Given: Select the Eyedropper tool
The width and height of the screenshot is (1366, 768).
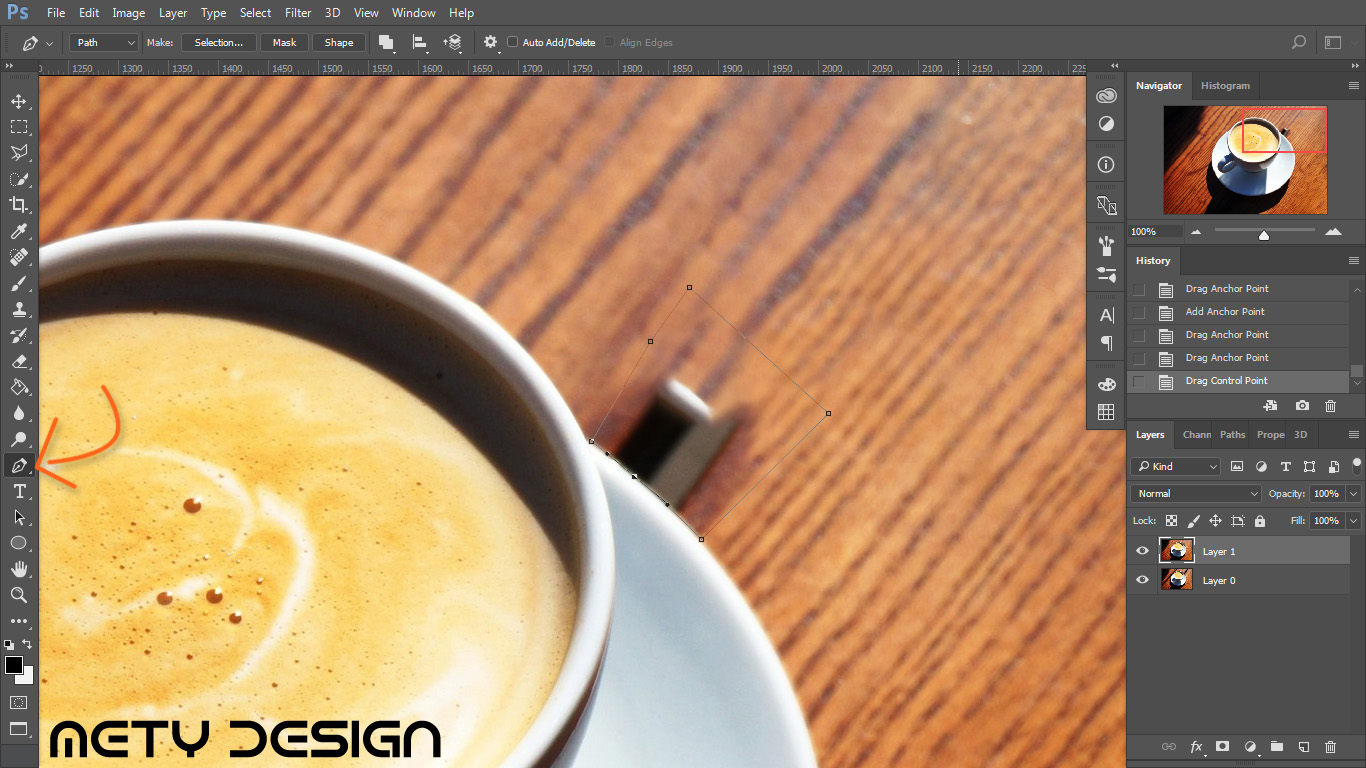Looking at the screenshot, I should tap(19, 231).
